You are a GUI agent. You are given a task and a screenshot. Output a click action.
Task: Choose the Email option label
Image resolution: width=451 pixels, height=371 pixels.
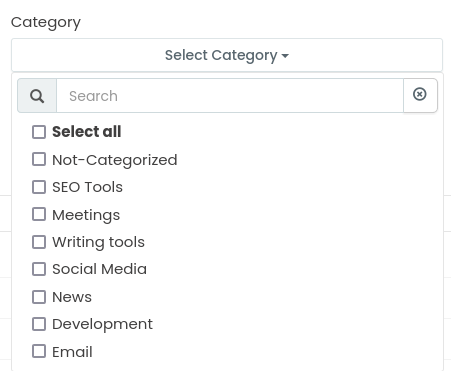click(x=72, y=352)
